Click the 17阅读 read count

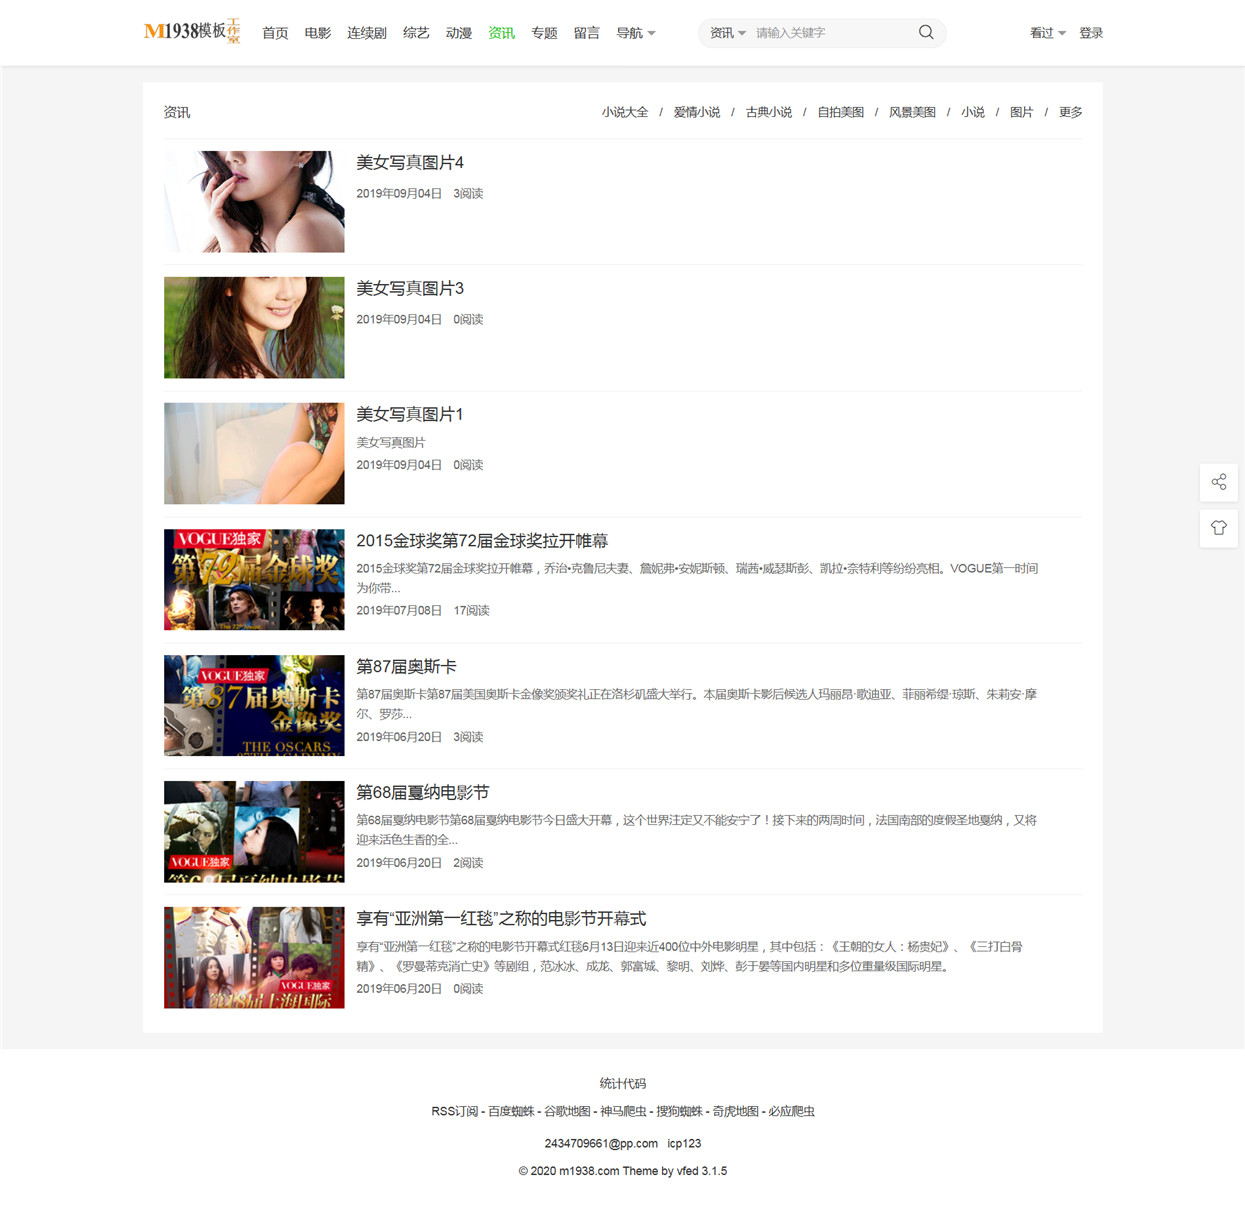pos(471,610)
